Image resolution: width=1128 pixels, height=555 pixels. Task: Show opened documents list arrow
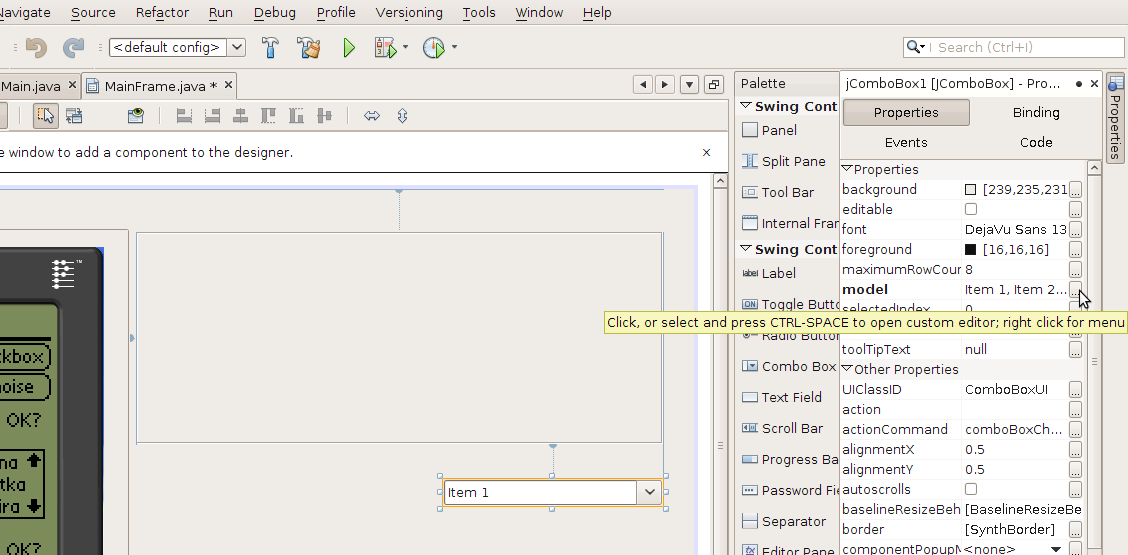click(689, 85)
